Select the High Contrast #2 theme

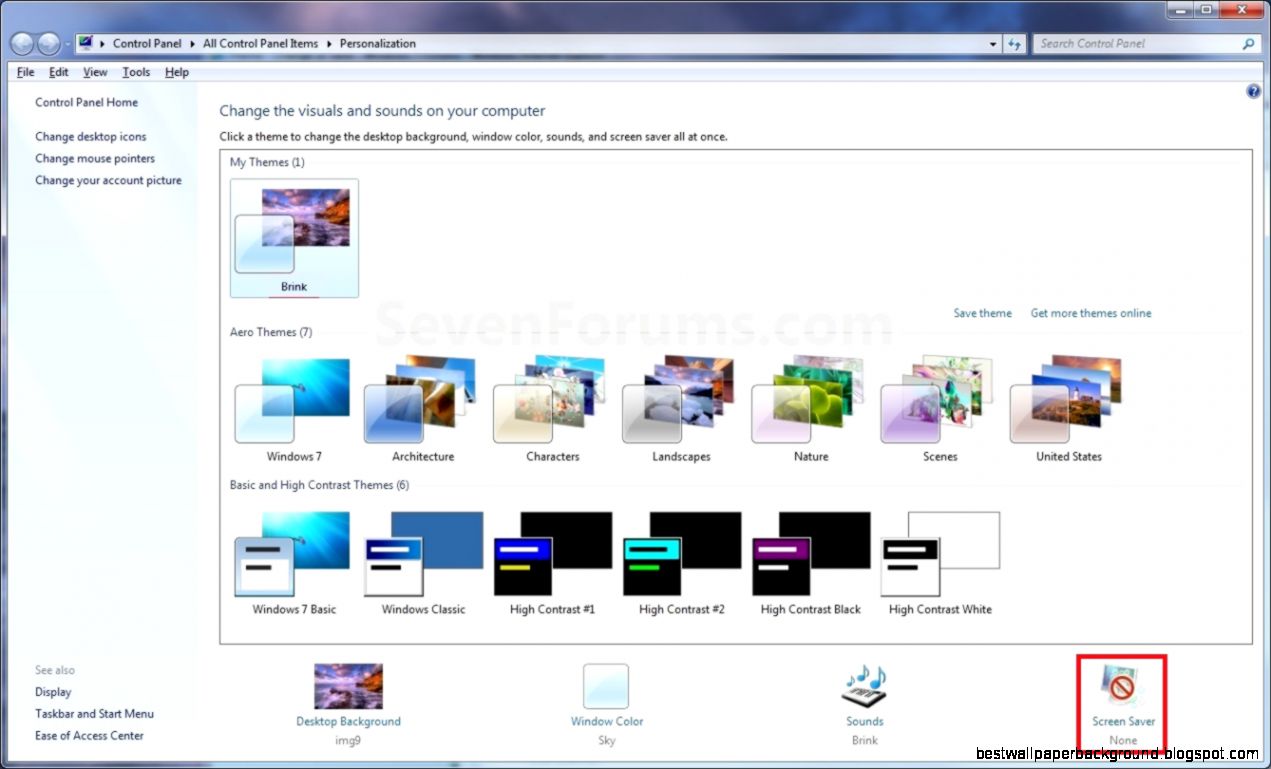click(x=681, y=564)
